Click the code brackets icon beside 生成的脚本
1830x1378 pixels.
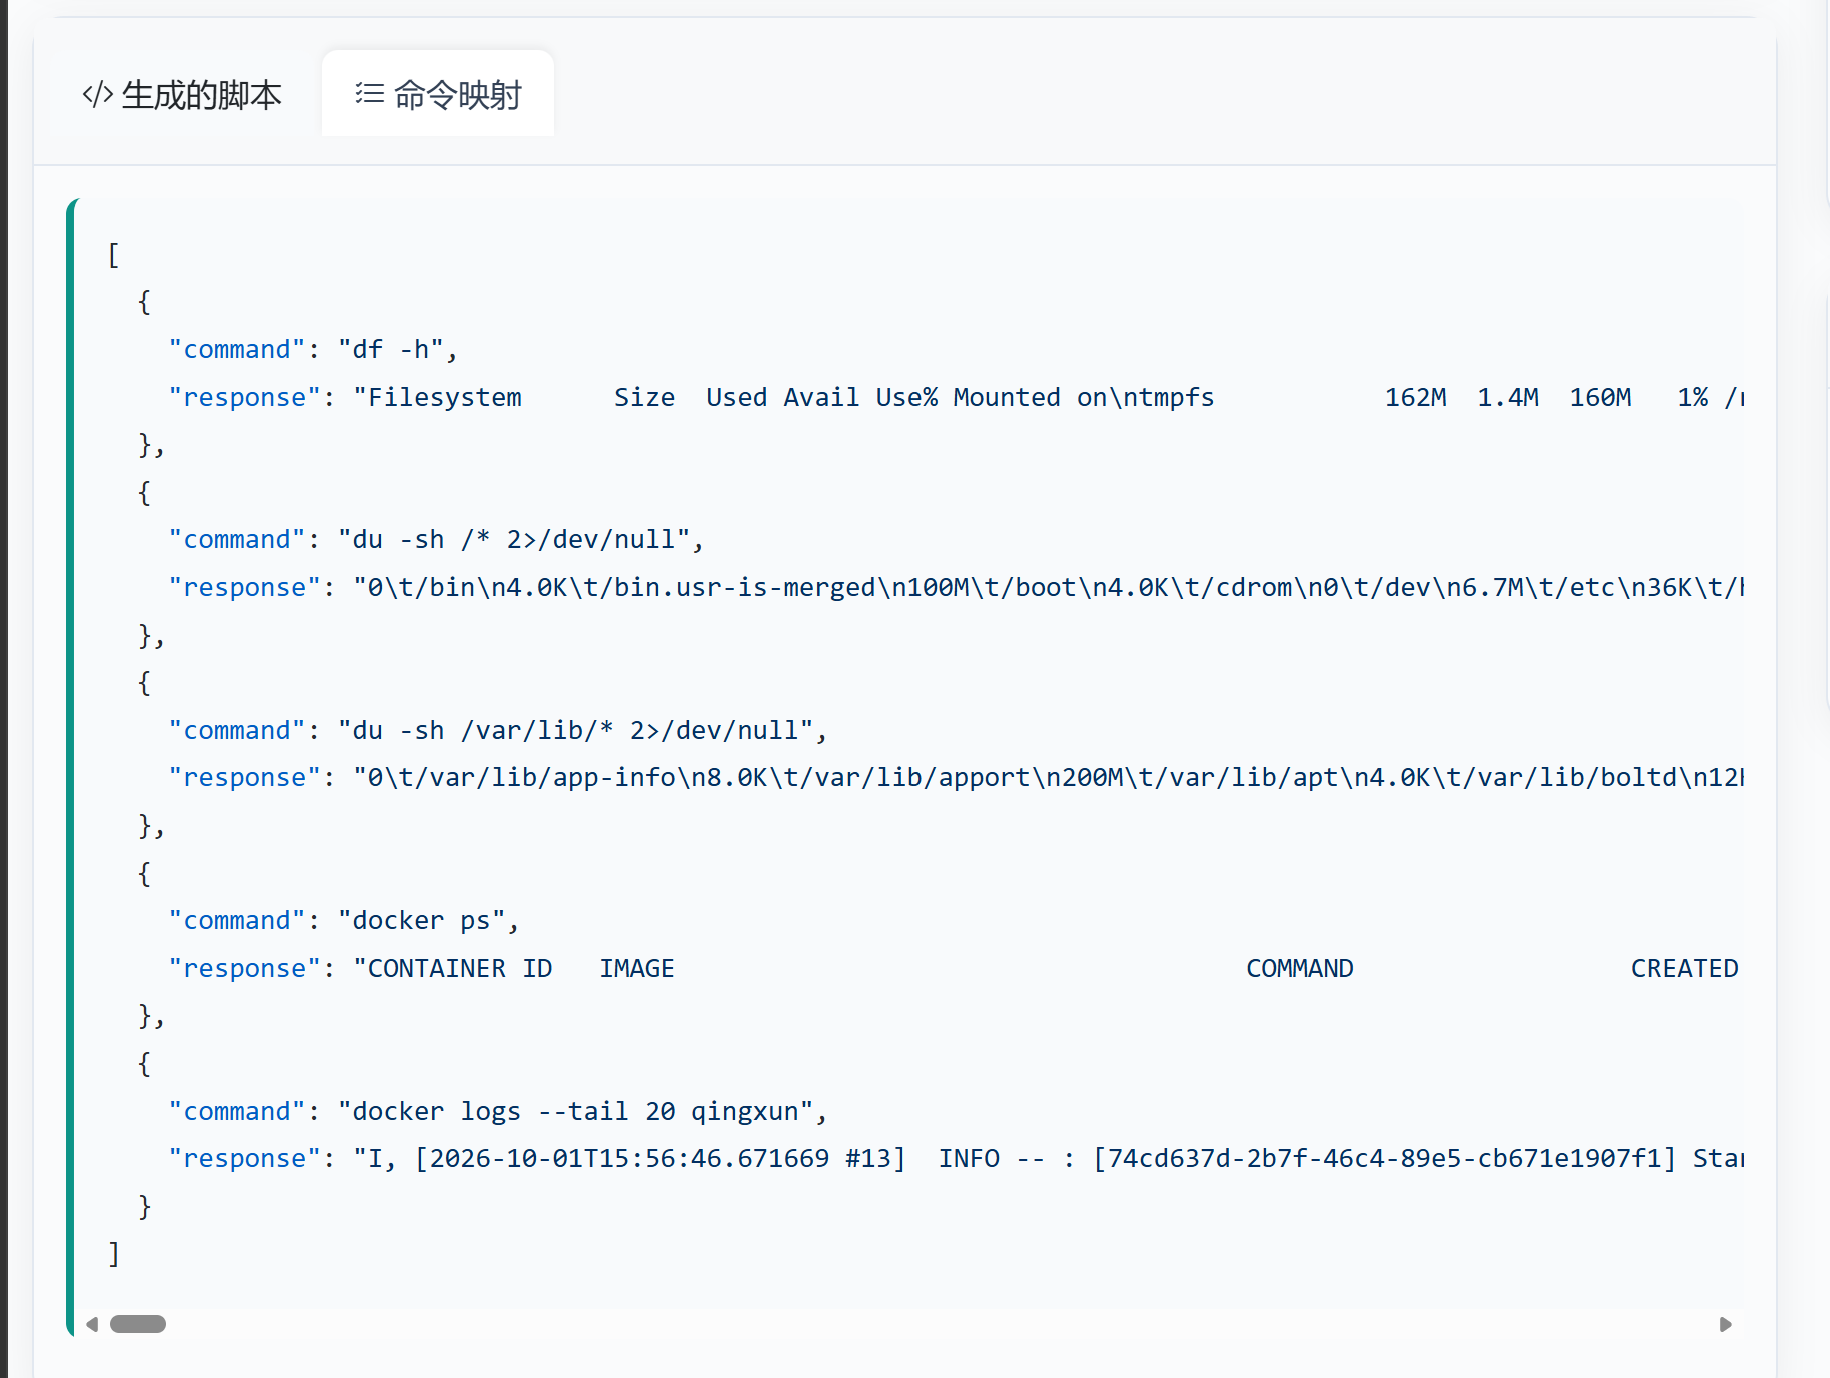tap(97, 95)
